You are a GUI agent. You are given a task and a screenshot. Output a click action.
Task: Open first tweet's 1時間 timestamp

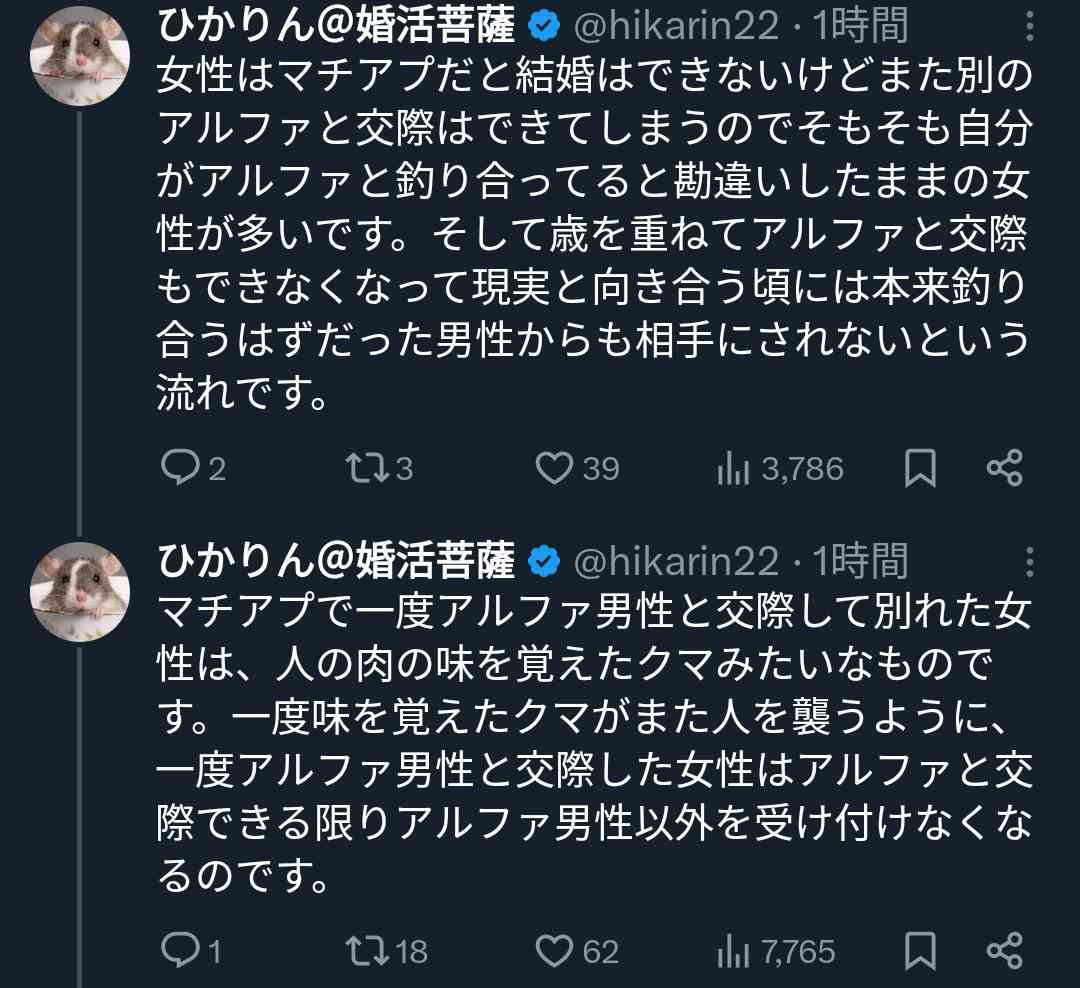860,26
